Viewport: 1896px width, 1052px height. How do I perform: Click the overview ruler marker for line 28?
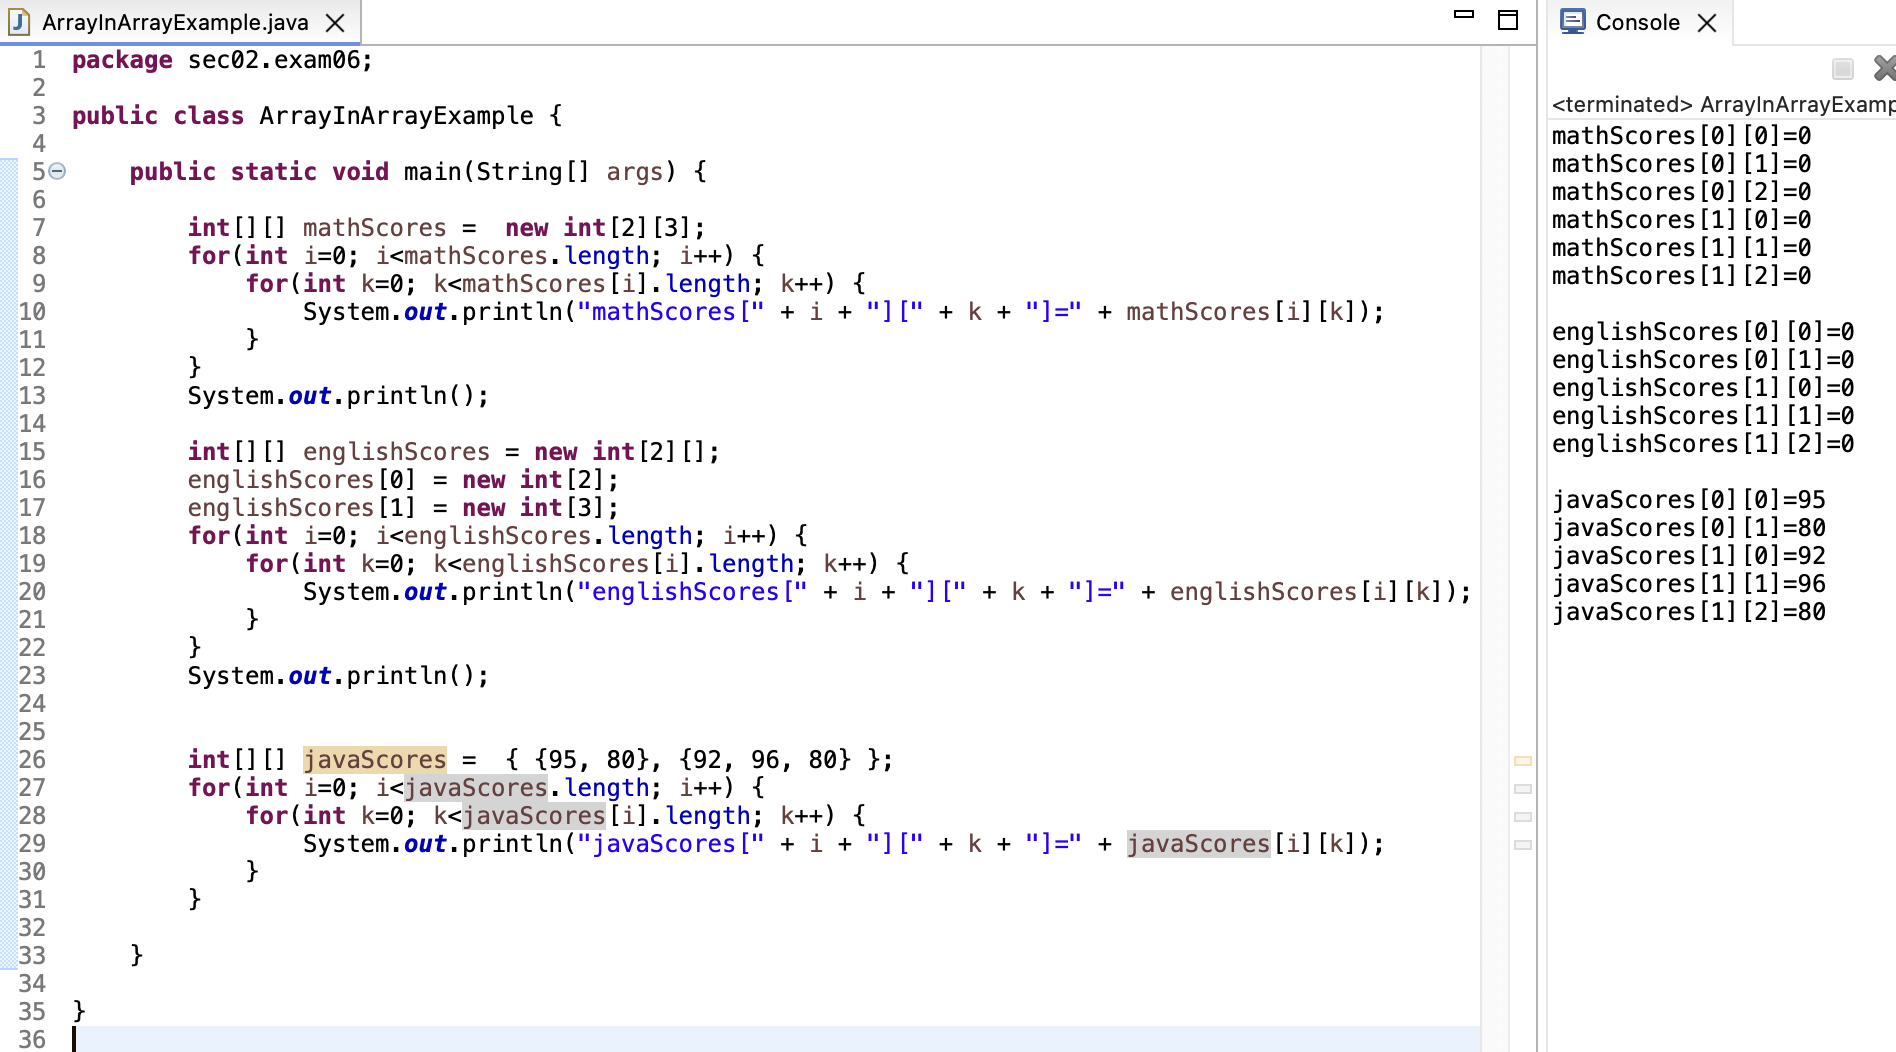tap(1523, 817)
